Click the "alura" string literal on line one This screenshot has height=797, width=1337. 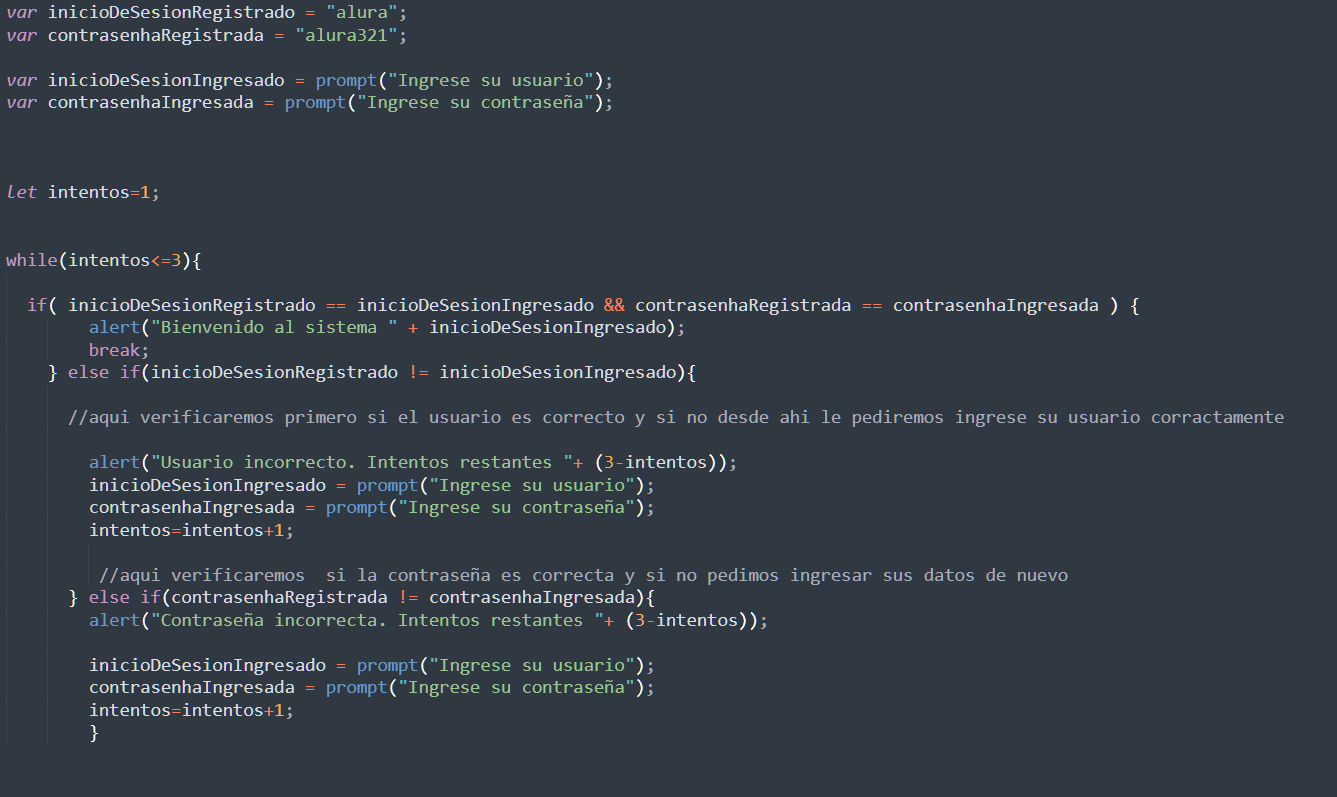pos(363,13)
